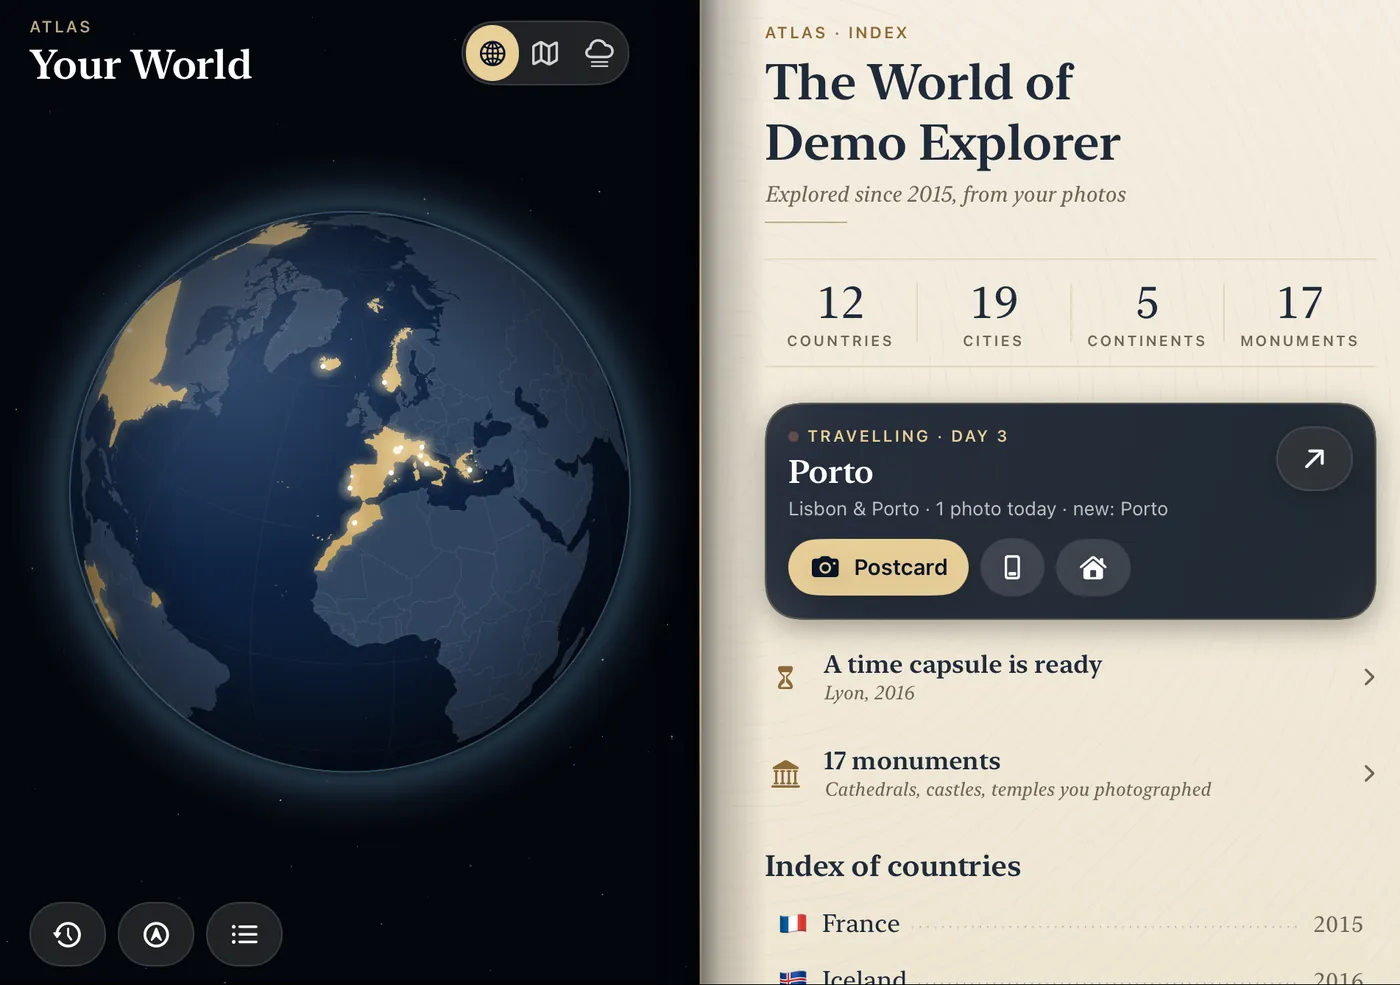
Task: Click the 5 Continents statistic
Action: tap(1147, 315)
